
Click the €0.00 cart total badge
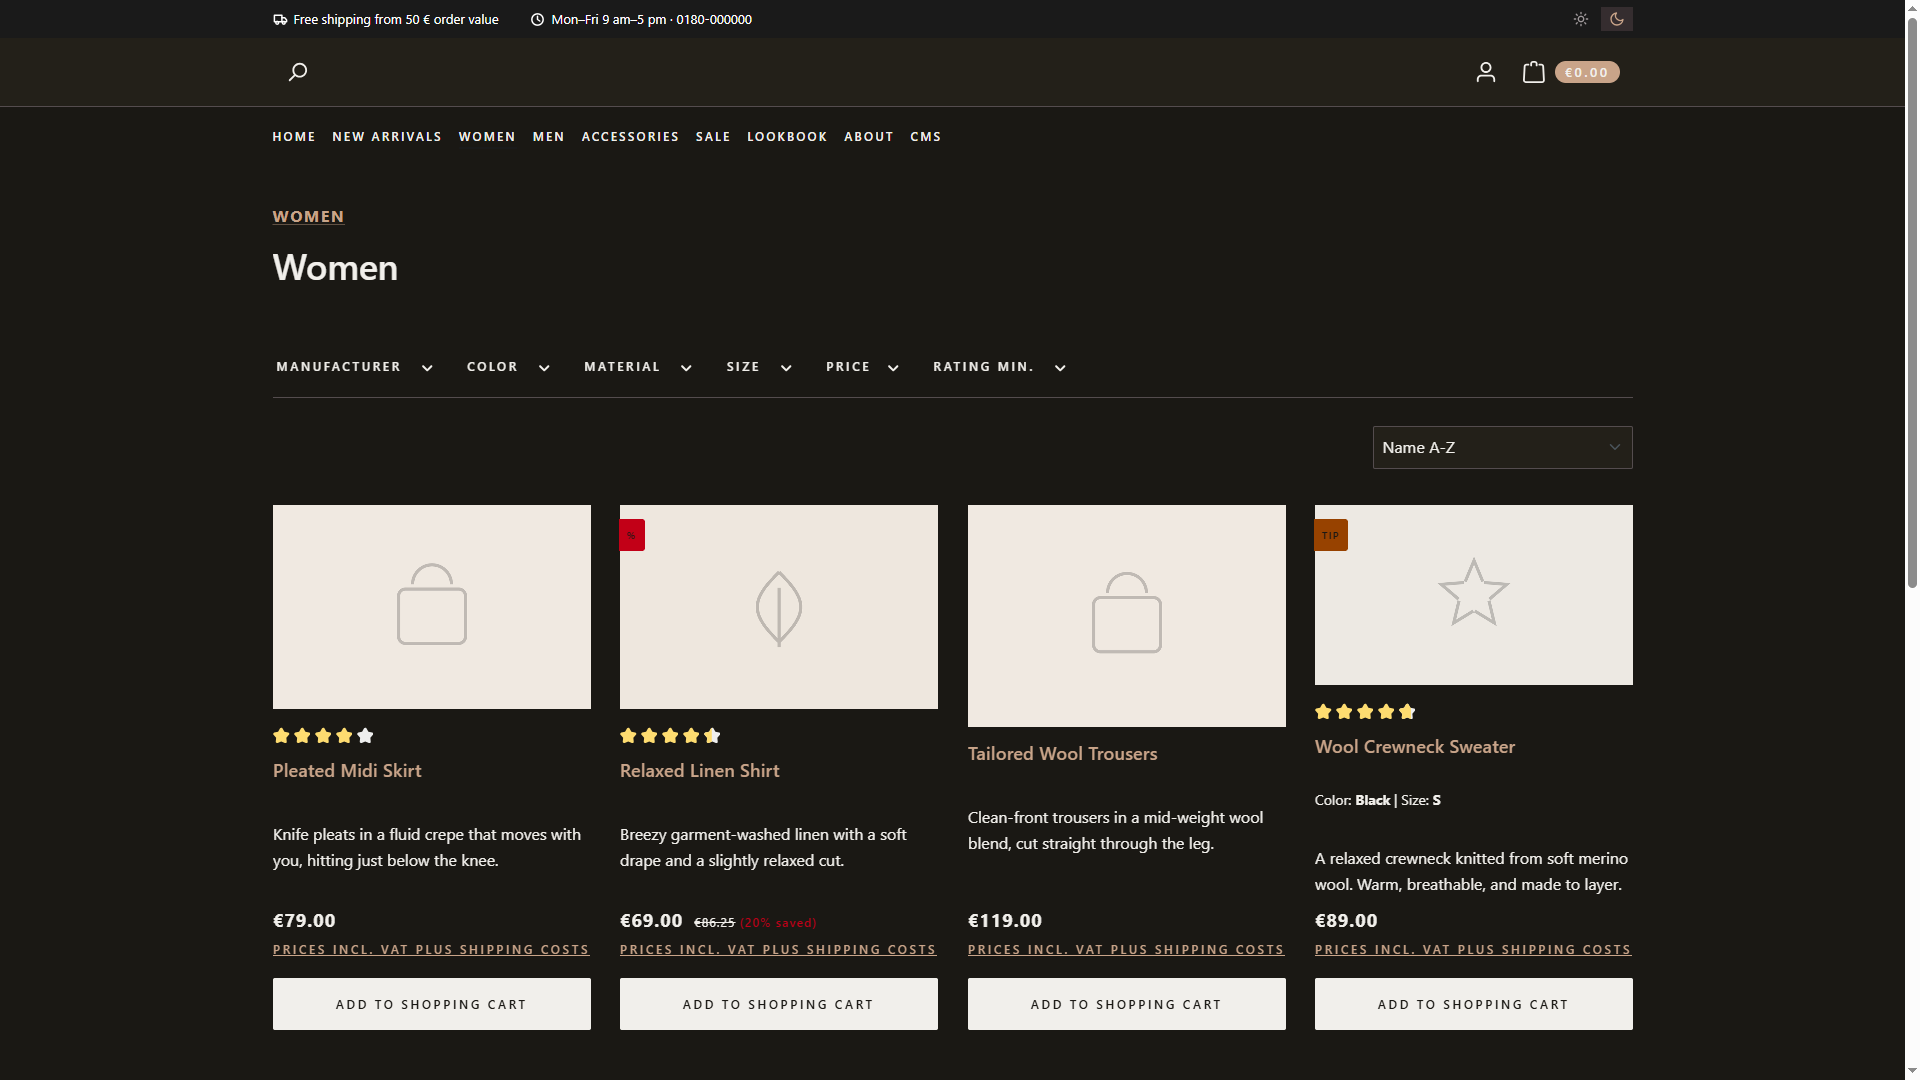click(1587, 72)
